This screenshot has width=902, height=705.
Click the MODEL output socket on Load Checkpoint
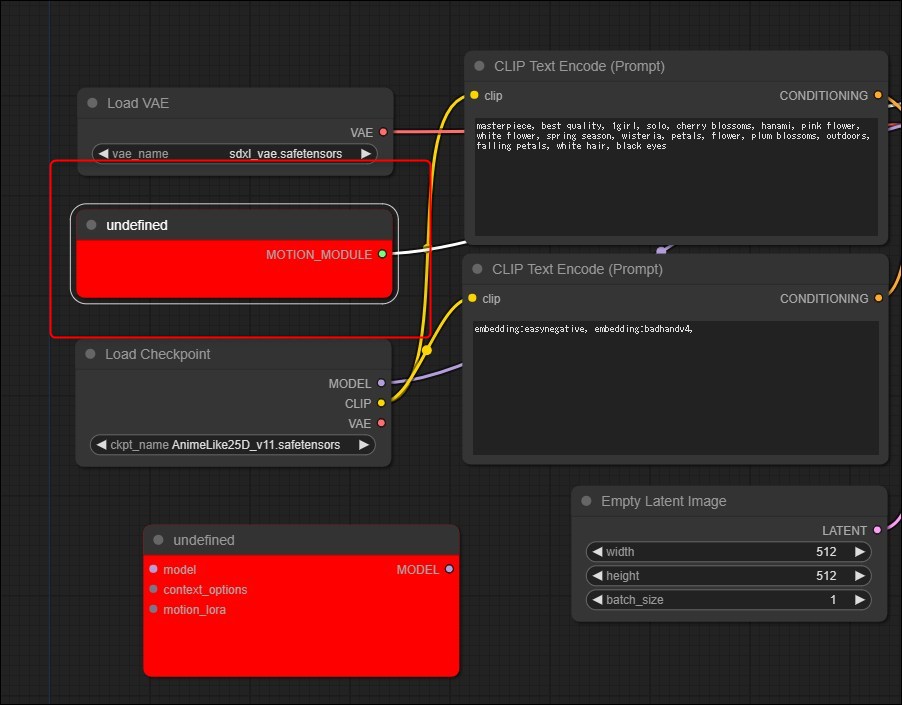(x=381, y=383)
